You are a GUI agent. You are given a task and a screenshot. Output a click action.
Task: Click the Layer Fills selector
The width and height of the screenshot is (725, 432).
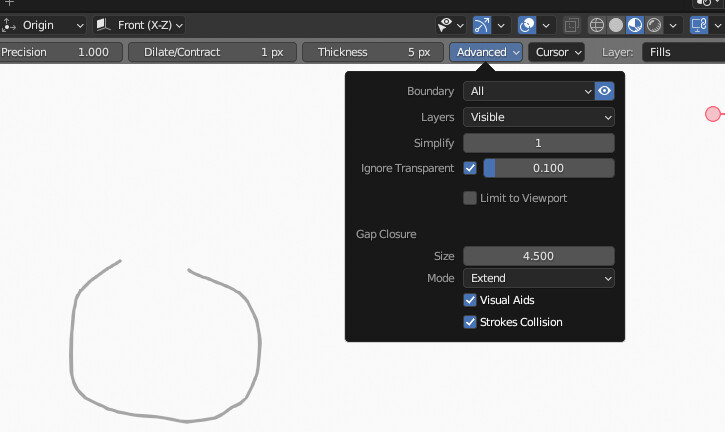(683, 52)
